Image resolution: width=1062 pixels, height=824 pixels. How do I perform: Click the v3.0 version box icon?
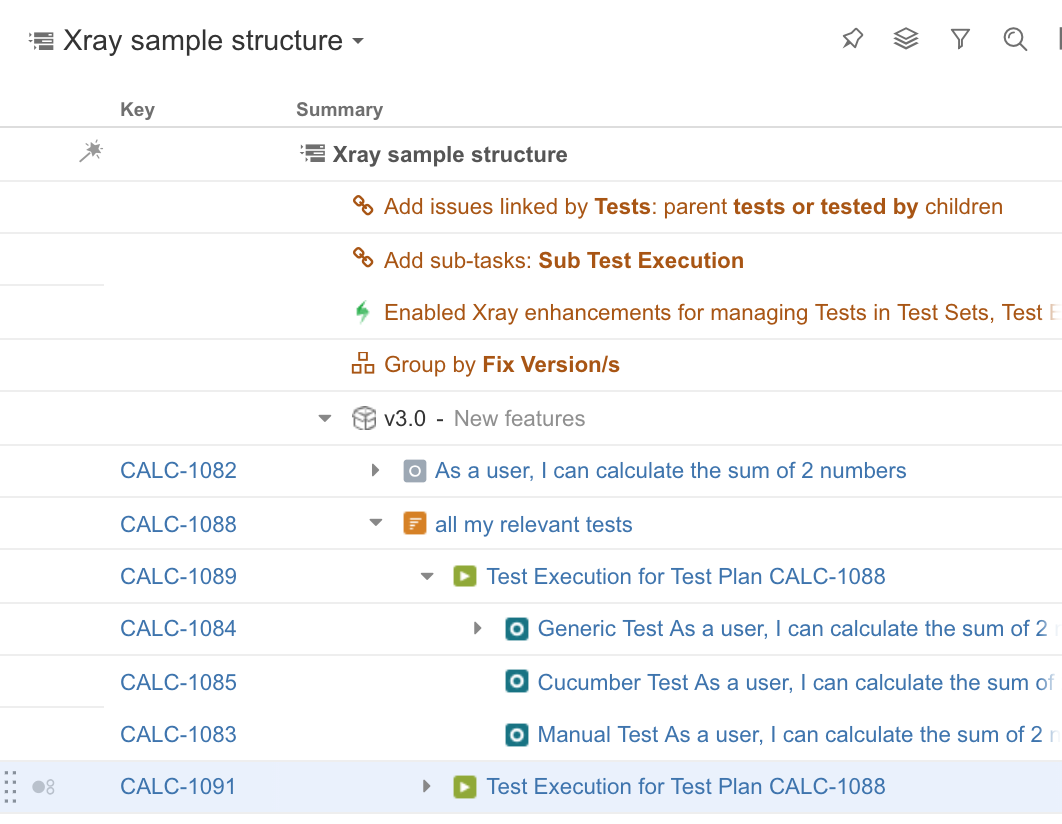tap(364, 418)
